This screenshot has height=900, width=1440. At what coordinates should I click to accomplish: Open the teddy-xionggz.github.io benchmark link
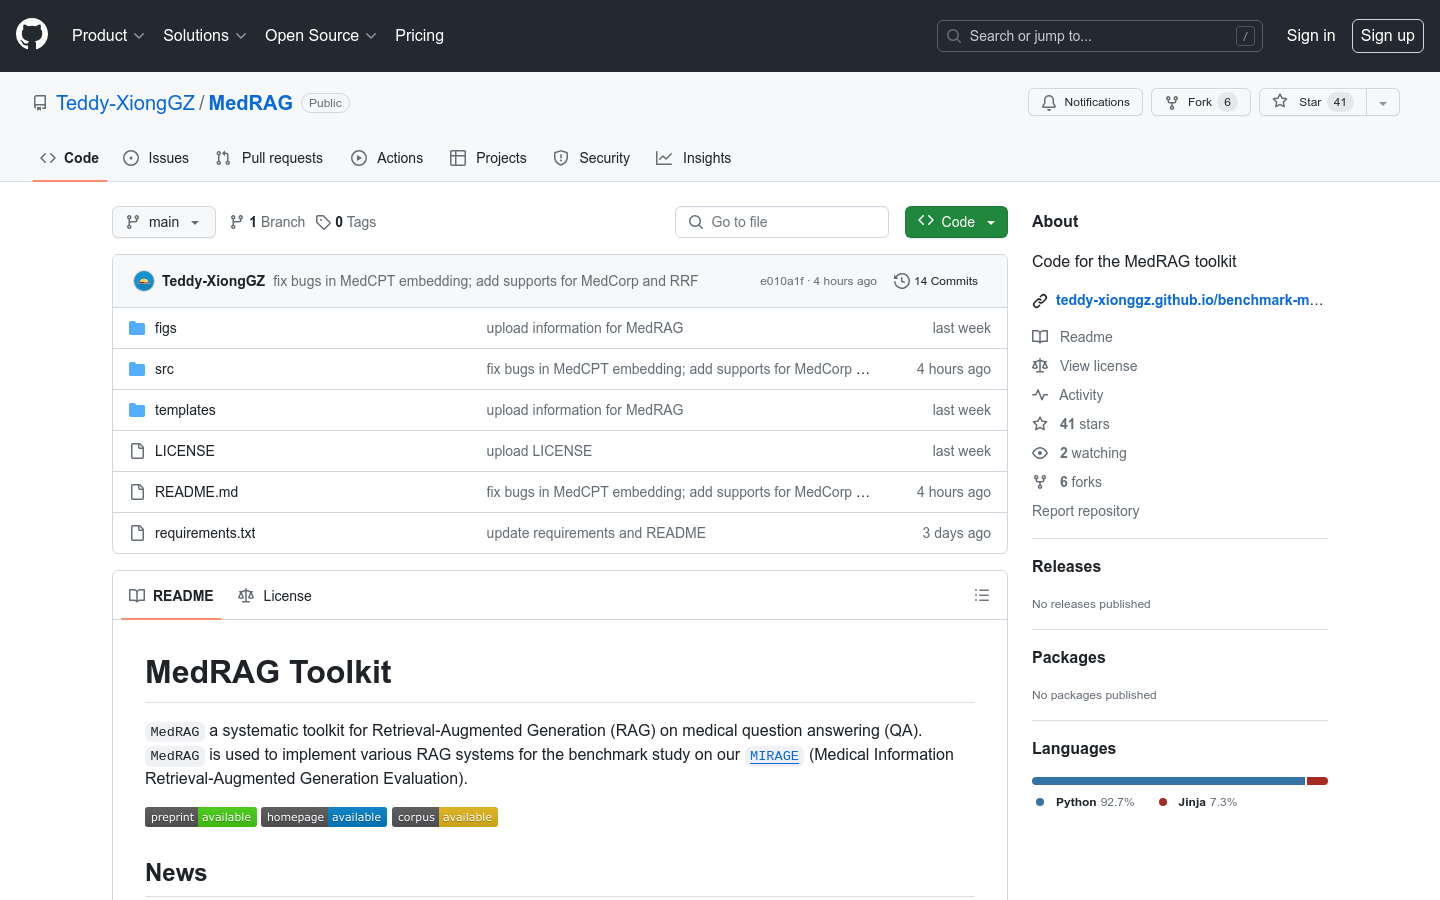1189,300
